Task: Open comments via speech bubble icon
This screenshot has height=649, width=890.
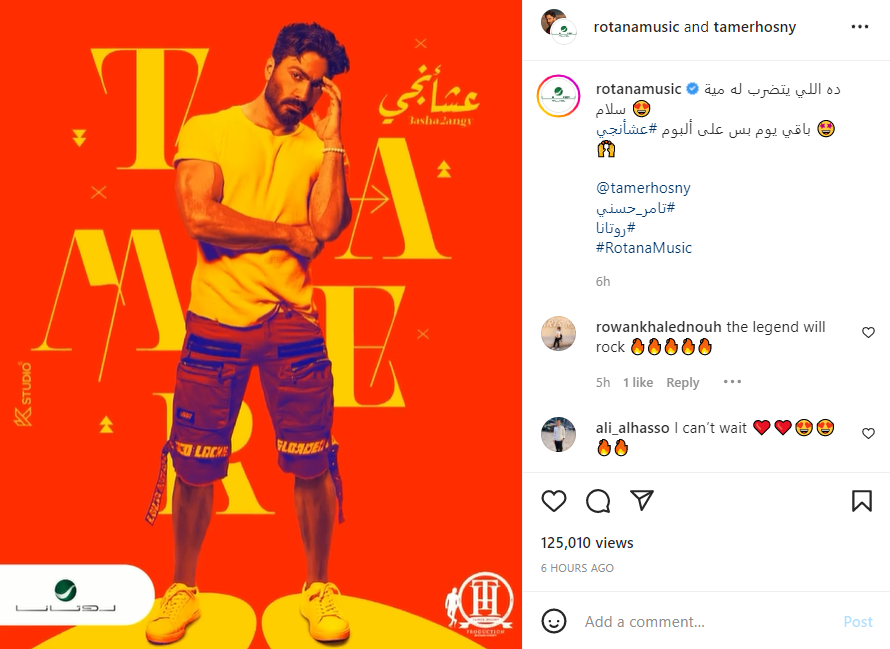Action: tap(598, 501)
